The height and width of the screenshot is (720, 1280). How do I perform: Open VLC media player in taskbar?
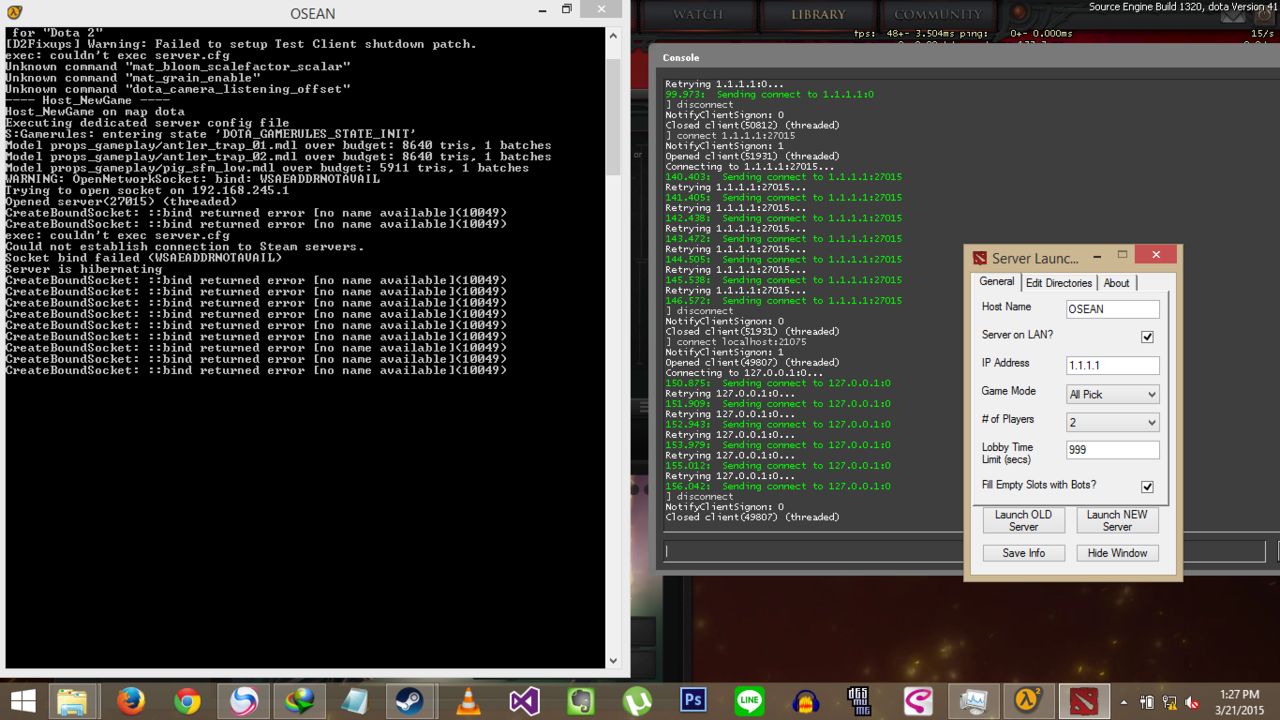[467, 701]
